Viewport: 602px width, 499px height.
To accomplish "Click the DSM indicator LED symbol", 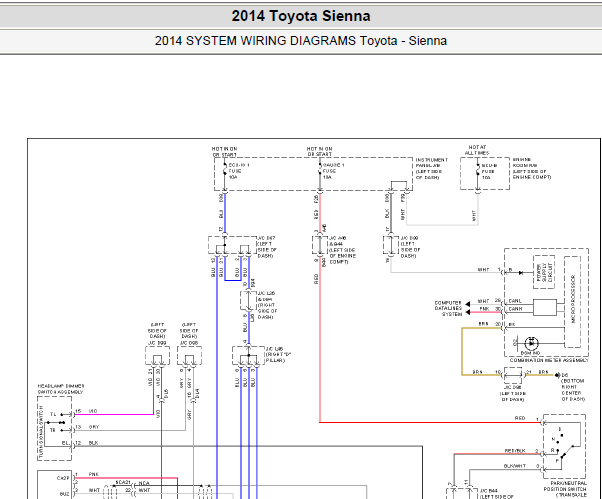I will [531, 343].
